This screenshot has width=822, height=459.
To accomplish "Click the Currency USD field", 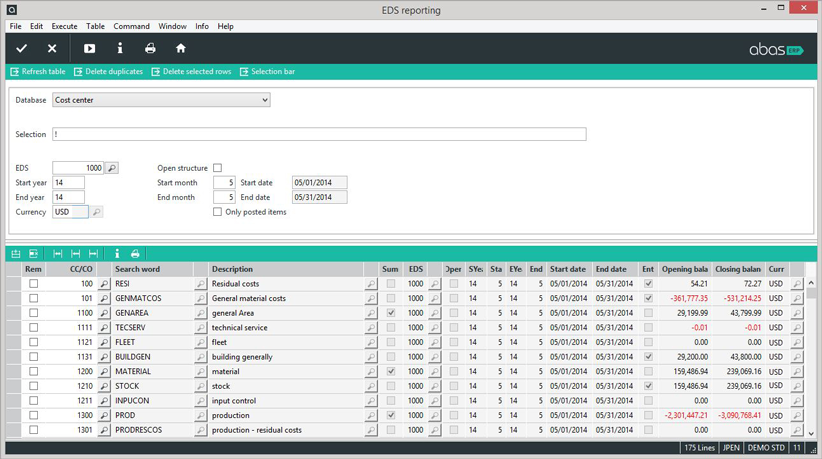I will point(70,212).
